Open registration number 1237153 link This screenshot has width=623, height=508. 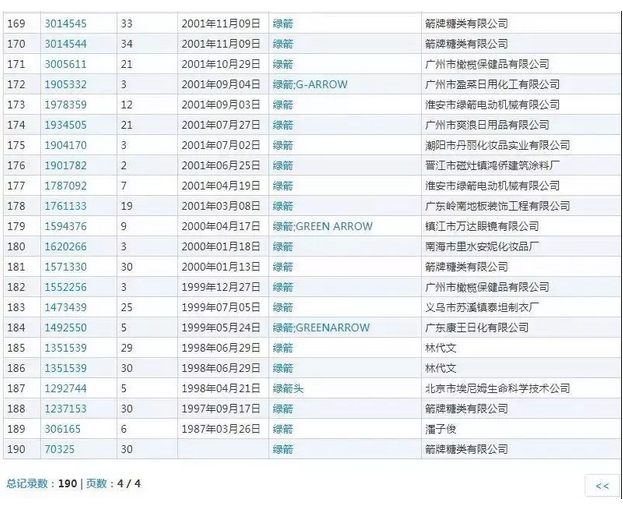(66, 408)
